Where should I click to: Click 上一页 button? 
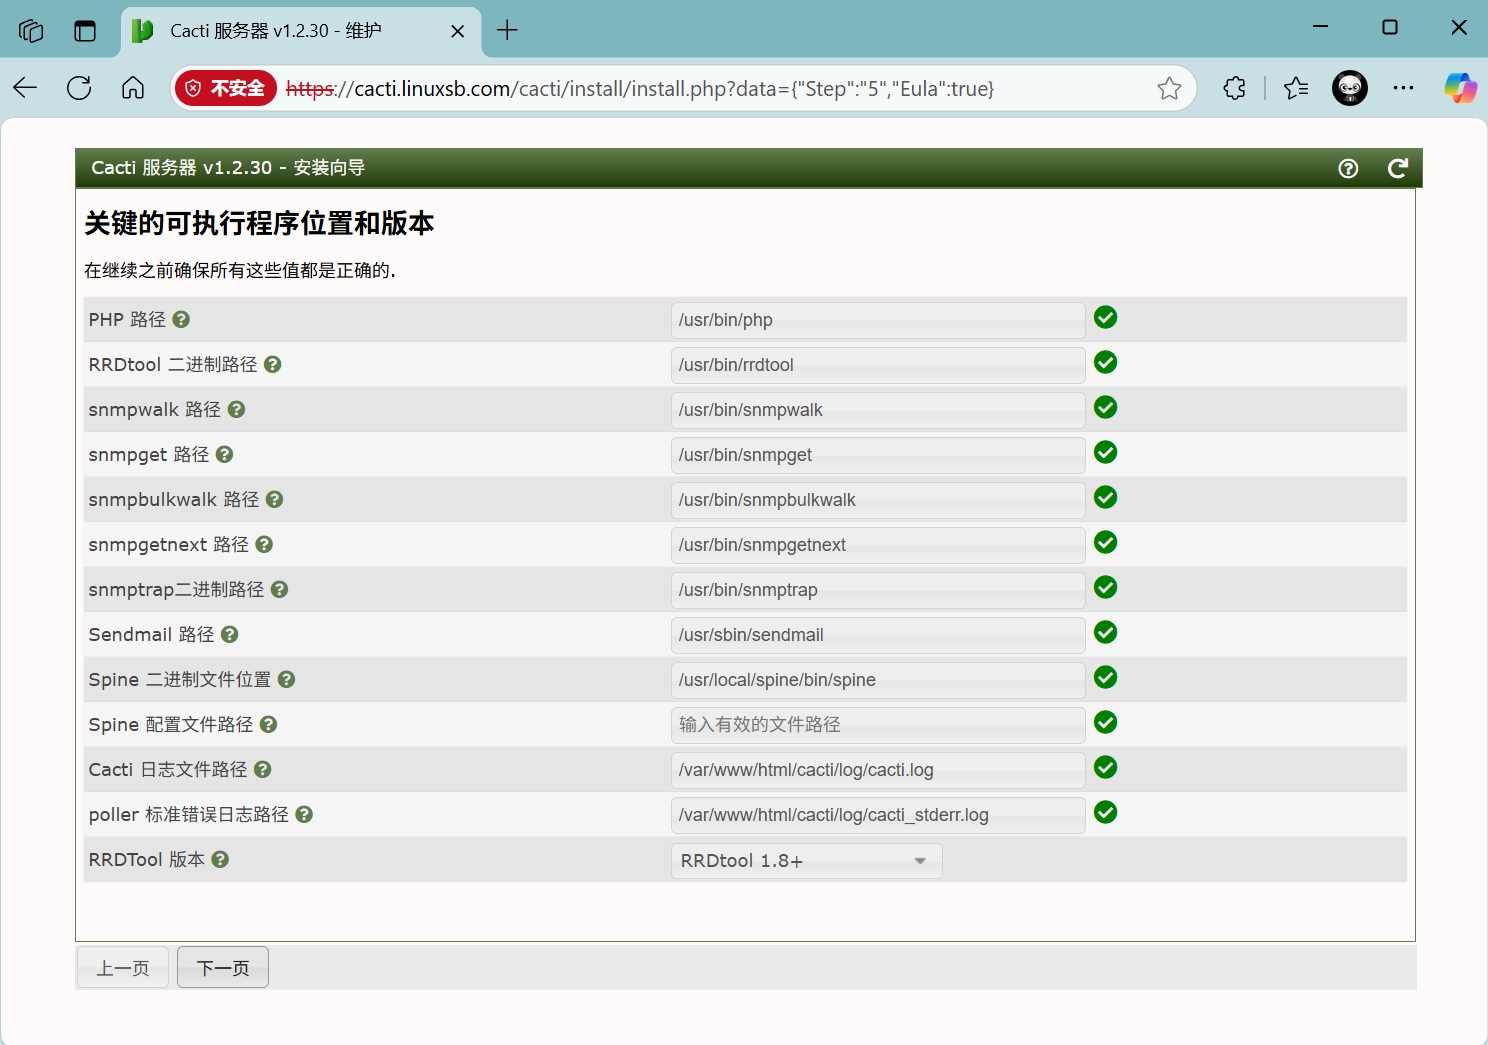tap(123, 967)
